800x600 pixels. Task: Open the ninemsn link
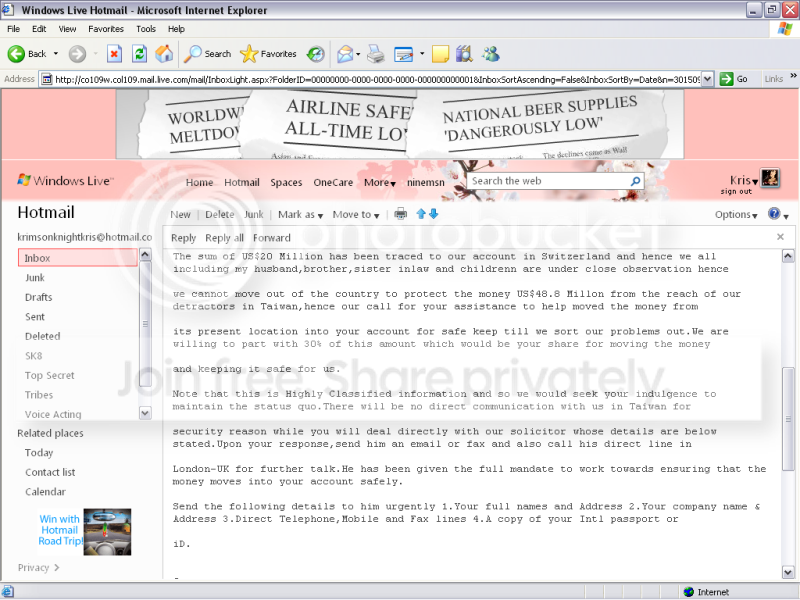pyautogui.click(x=426, y=183)
